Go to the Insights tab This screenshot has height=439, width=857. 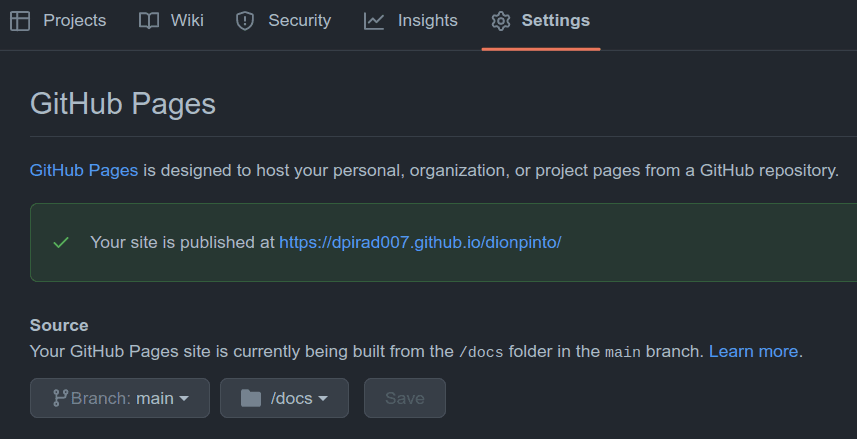[x=411, y=21]
